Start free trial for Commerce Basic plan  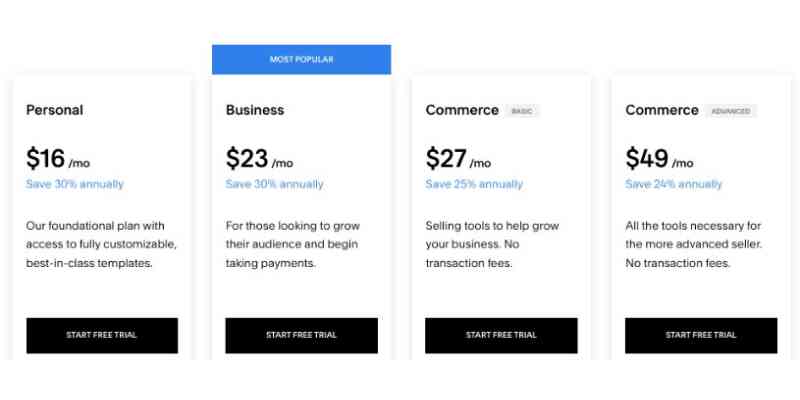coord(501,335)
